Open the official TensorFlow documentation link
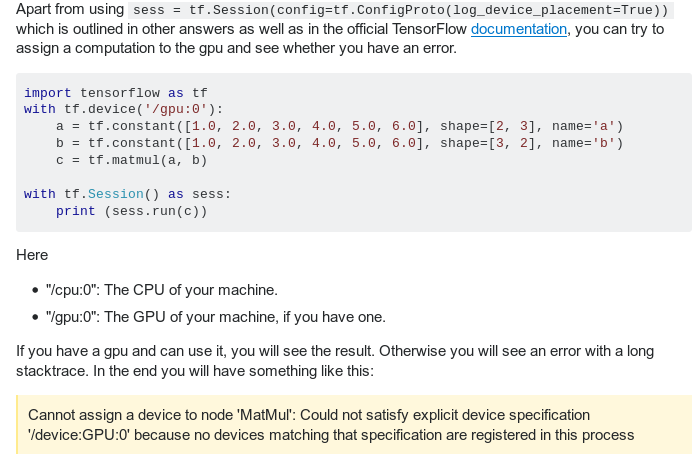This screenshot has height=456, width=692. click(518, 29)
